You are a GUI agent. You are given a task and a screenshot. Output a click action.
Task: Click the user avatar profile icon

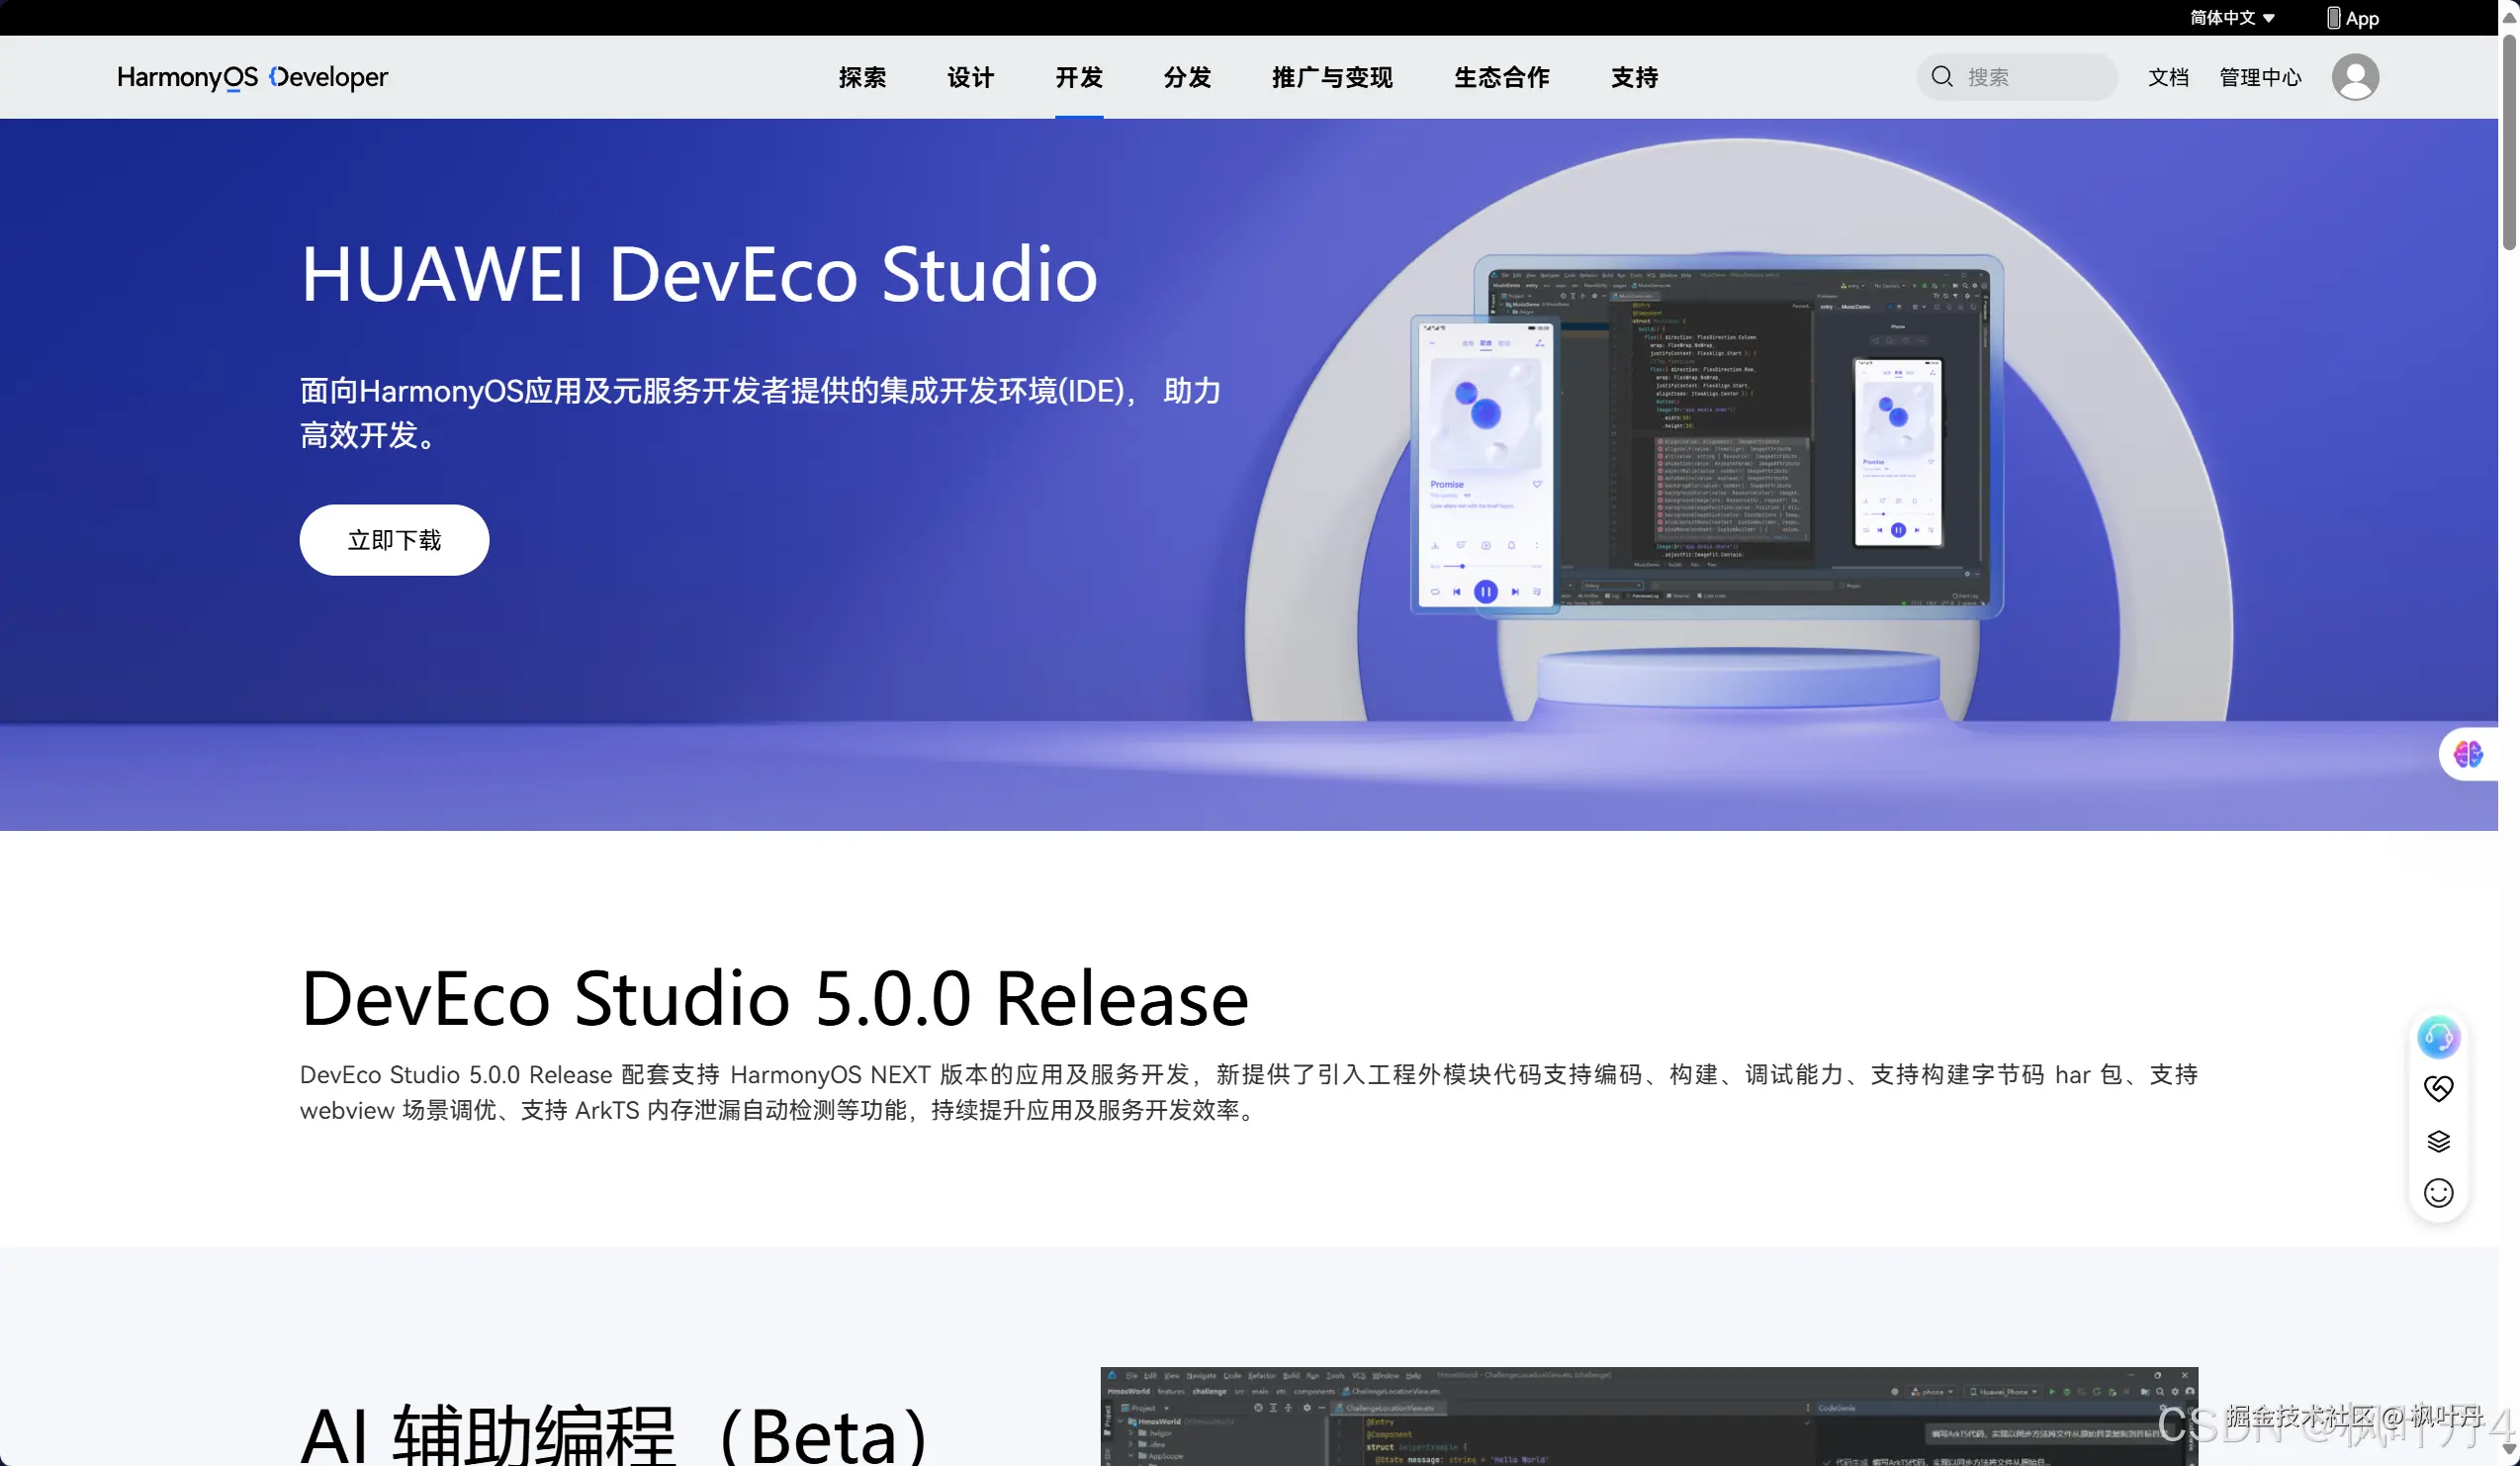coord(2355,77)
